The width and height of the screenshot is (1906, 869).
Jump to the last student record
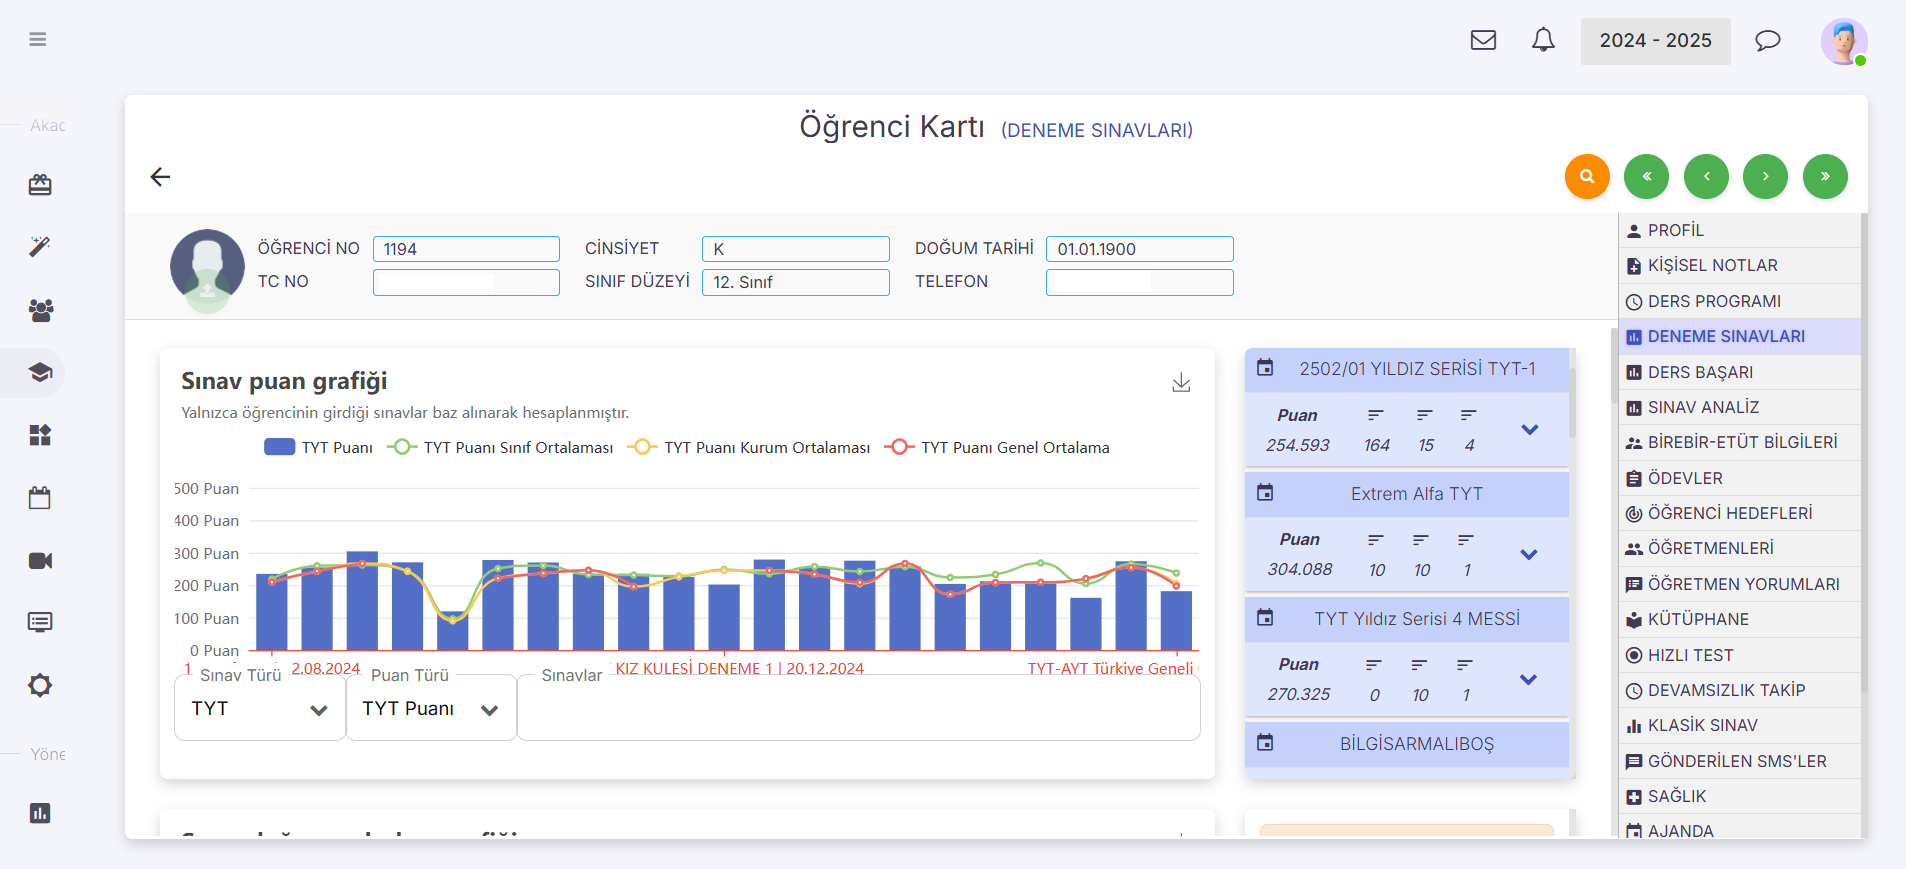1824,177
